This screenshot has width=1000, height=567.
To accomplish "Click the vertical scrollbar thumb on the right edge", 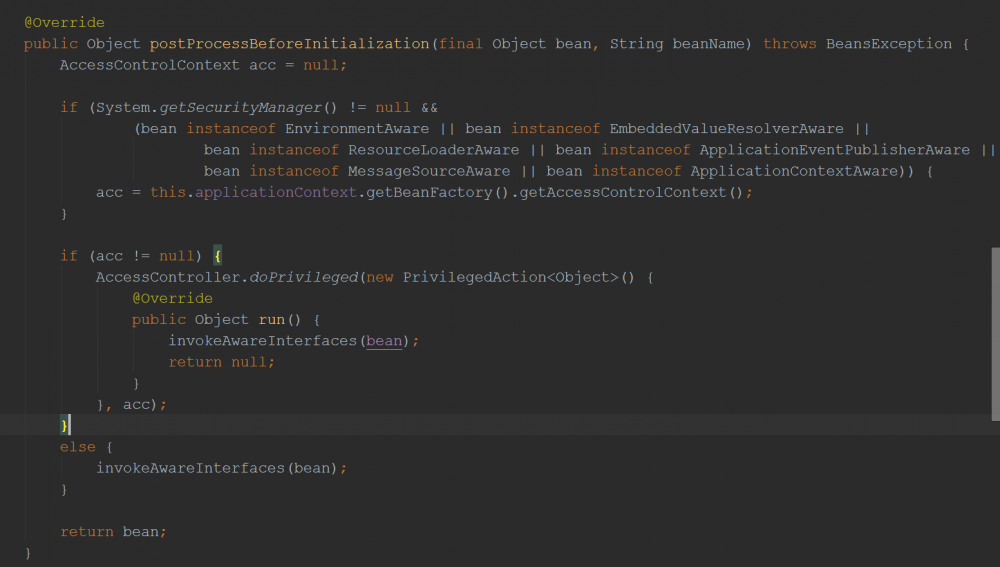I will tap(996, 334).
